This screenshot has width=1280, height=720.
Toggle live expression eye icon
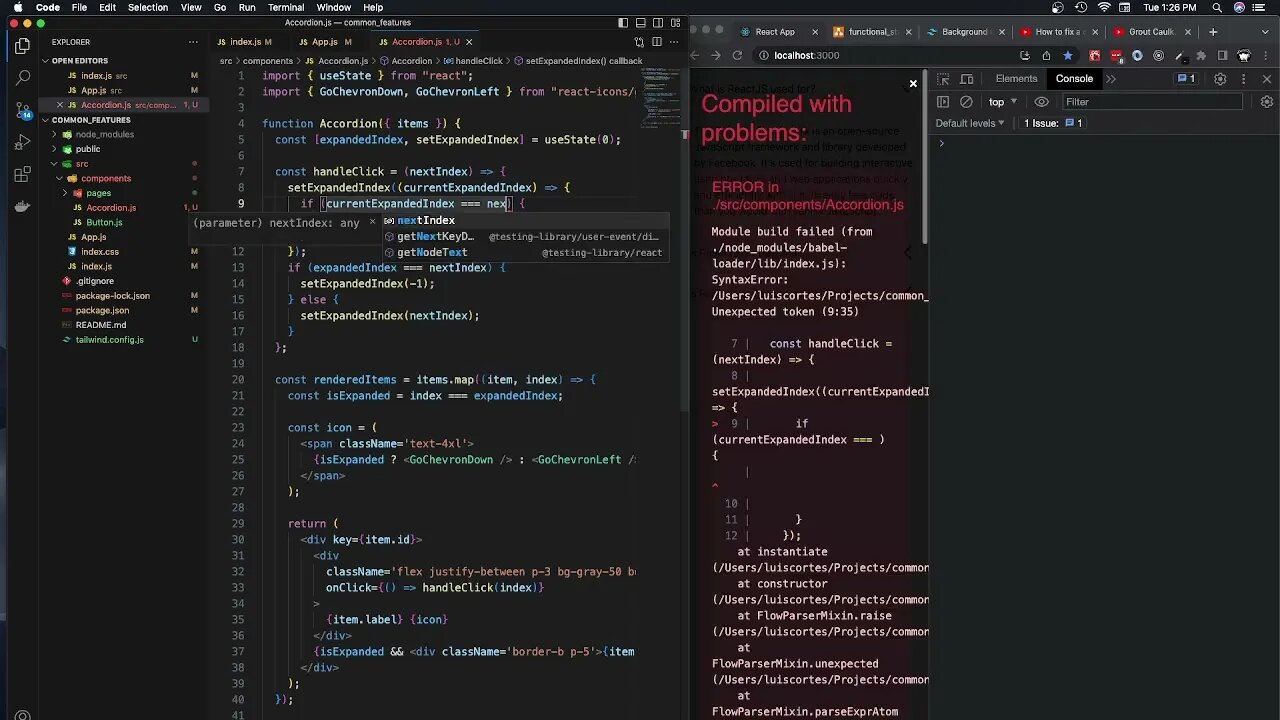pyautogui.click(x=1041, y=102)
